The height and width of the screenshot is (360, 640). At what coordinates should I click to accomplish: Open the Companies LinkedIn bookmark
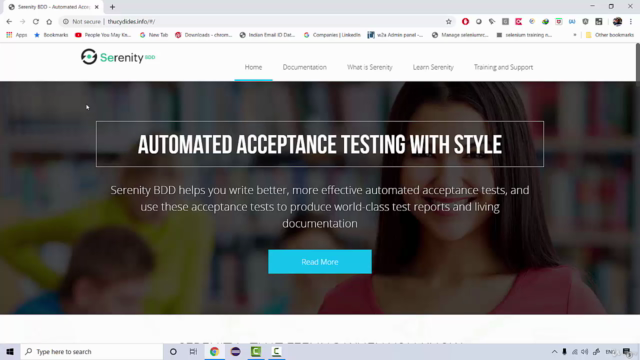[332, 35]
